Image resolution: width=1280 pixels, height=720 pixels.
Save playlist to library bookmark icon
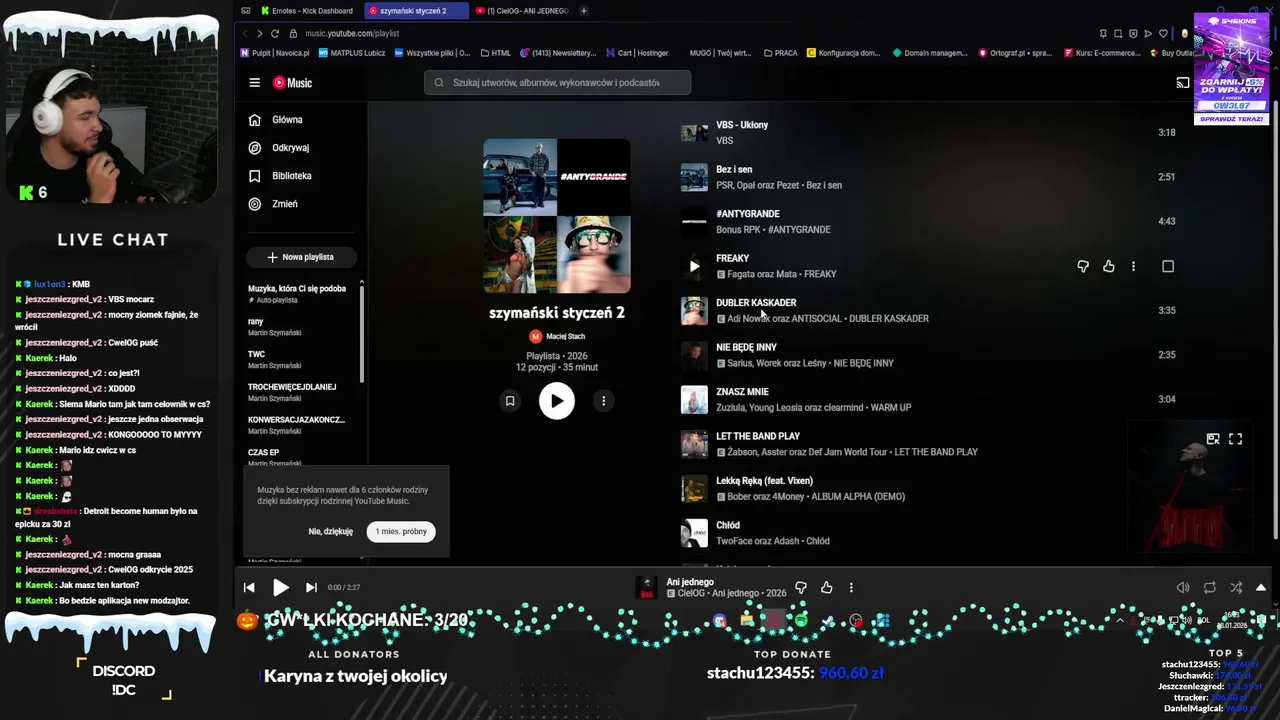click(x=510, y=401)
